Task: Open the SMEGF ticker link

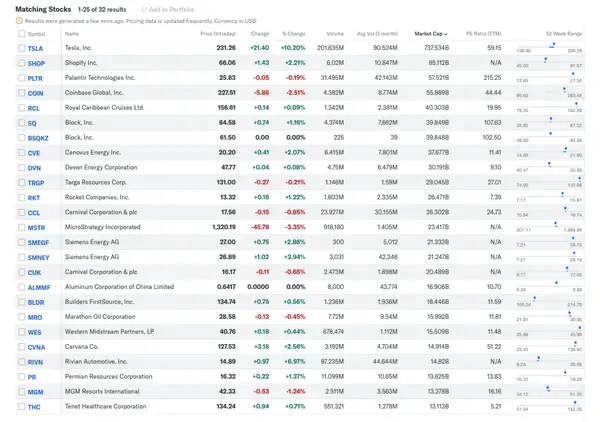Action: (38, 243)
